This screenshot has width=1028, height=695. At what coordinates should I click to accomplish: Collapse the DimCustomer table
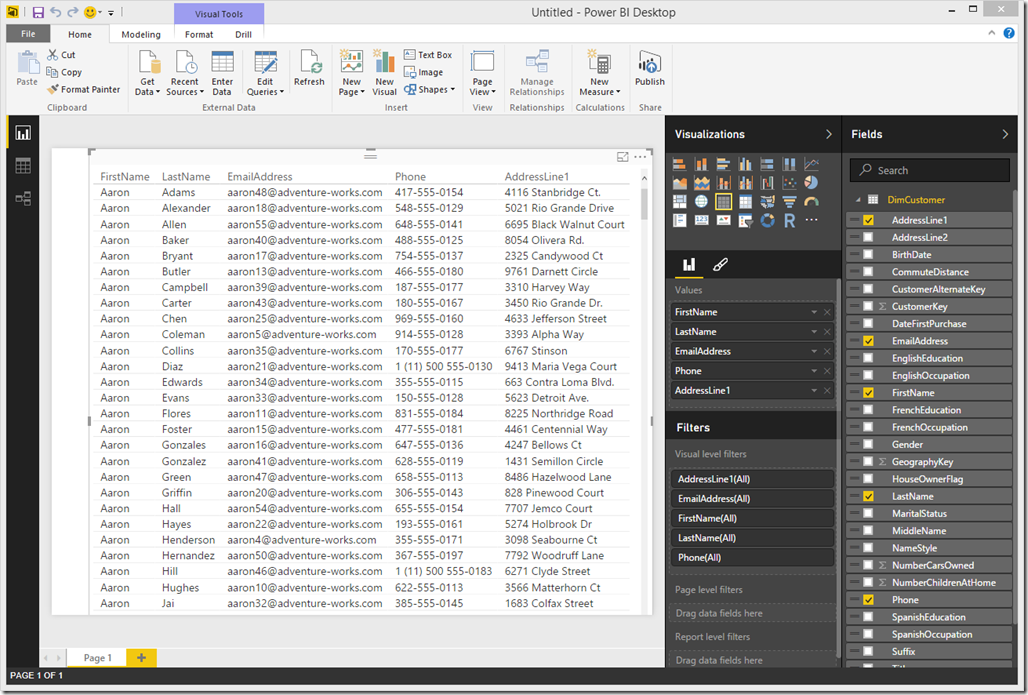pyautogui.click(x=858, y=200)
